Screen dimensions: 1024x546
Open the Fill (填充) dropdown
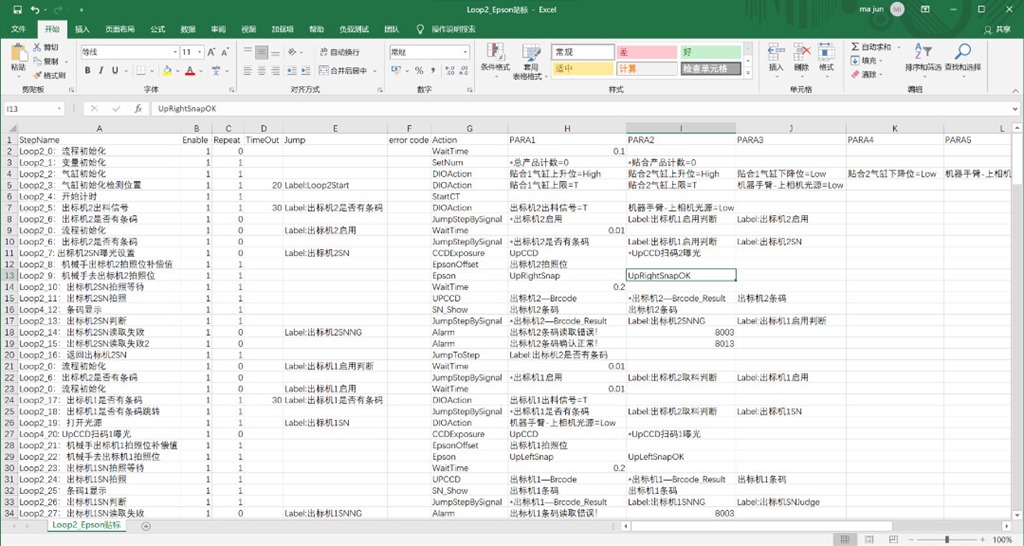[867, 61]
